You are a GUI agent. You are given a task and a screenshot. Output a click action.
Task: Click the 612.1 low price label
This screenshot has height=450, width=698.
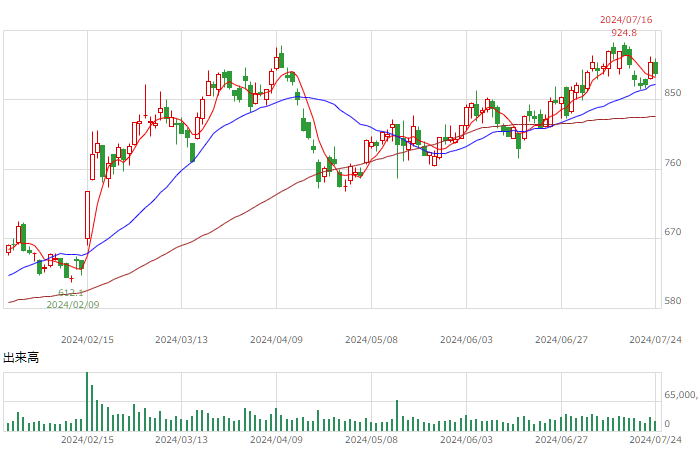click(x=71, y=292)
